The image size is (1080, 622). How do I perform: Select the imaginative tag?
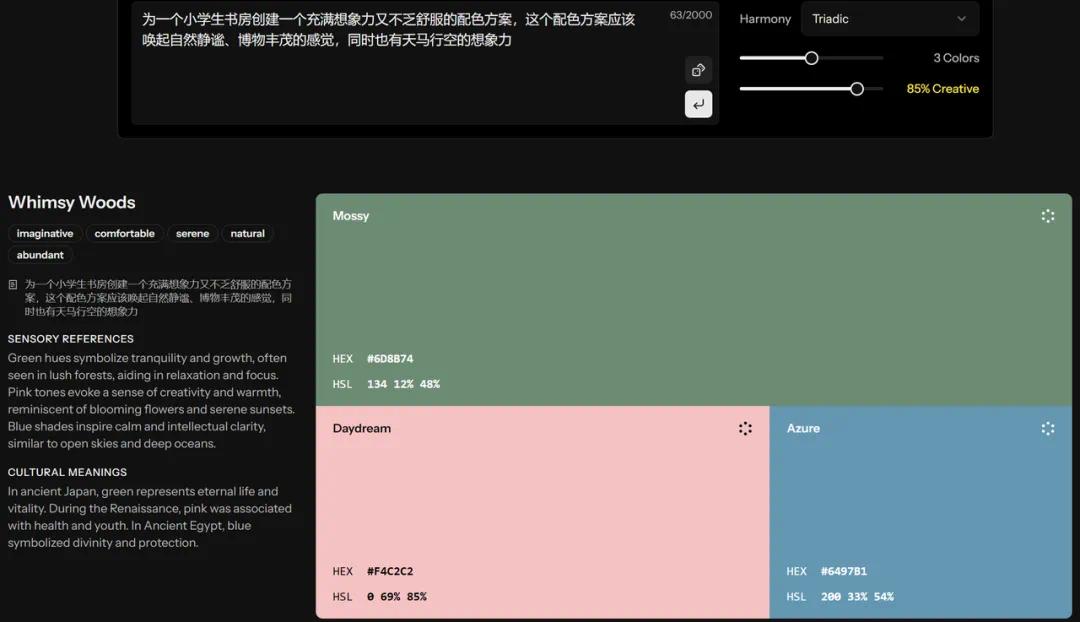44,233
